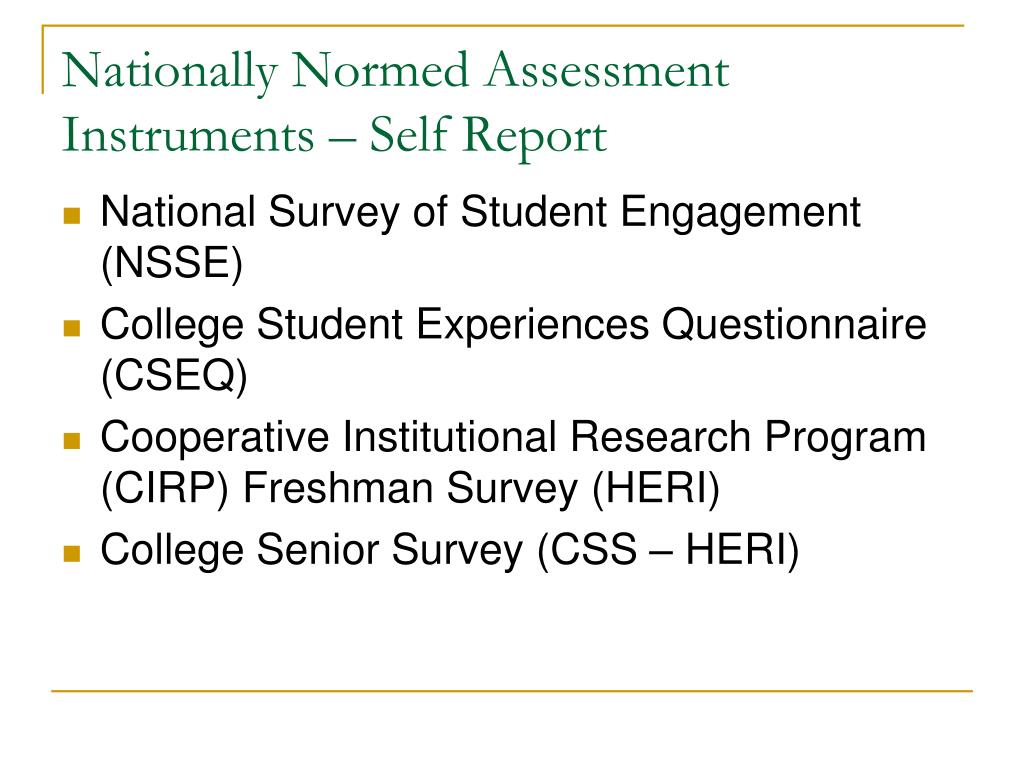The height and width of the screenshot is (768, 1024).
Task: Select the text 'National Survey of Student Engagement'
Action: point(481,214)
